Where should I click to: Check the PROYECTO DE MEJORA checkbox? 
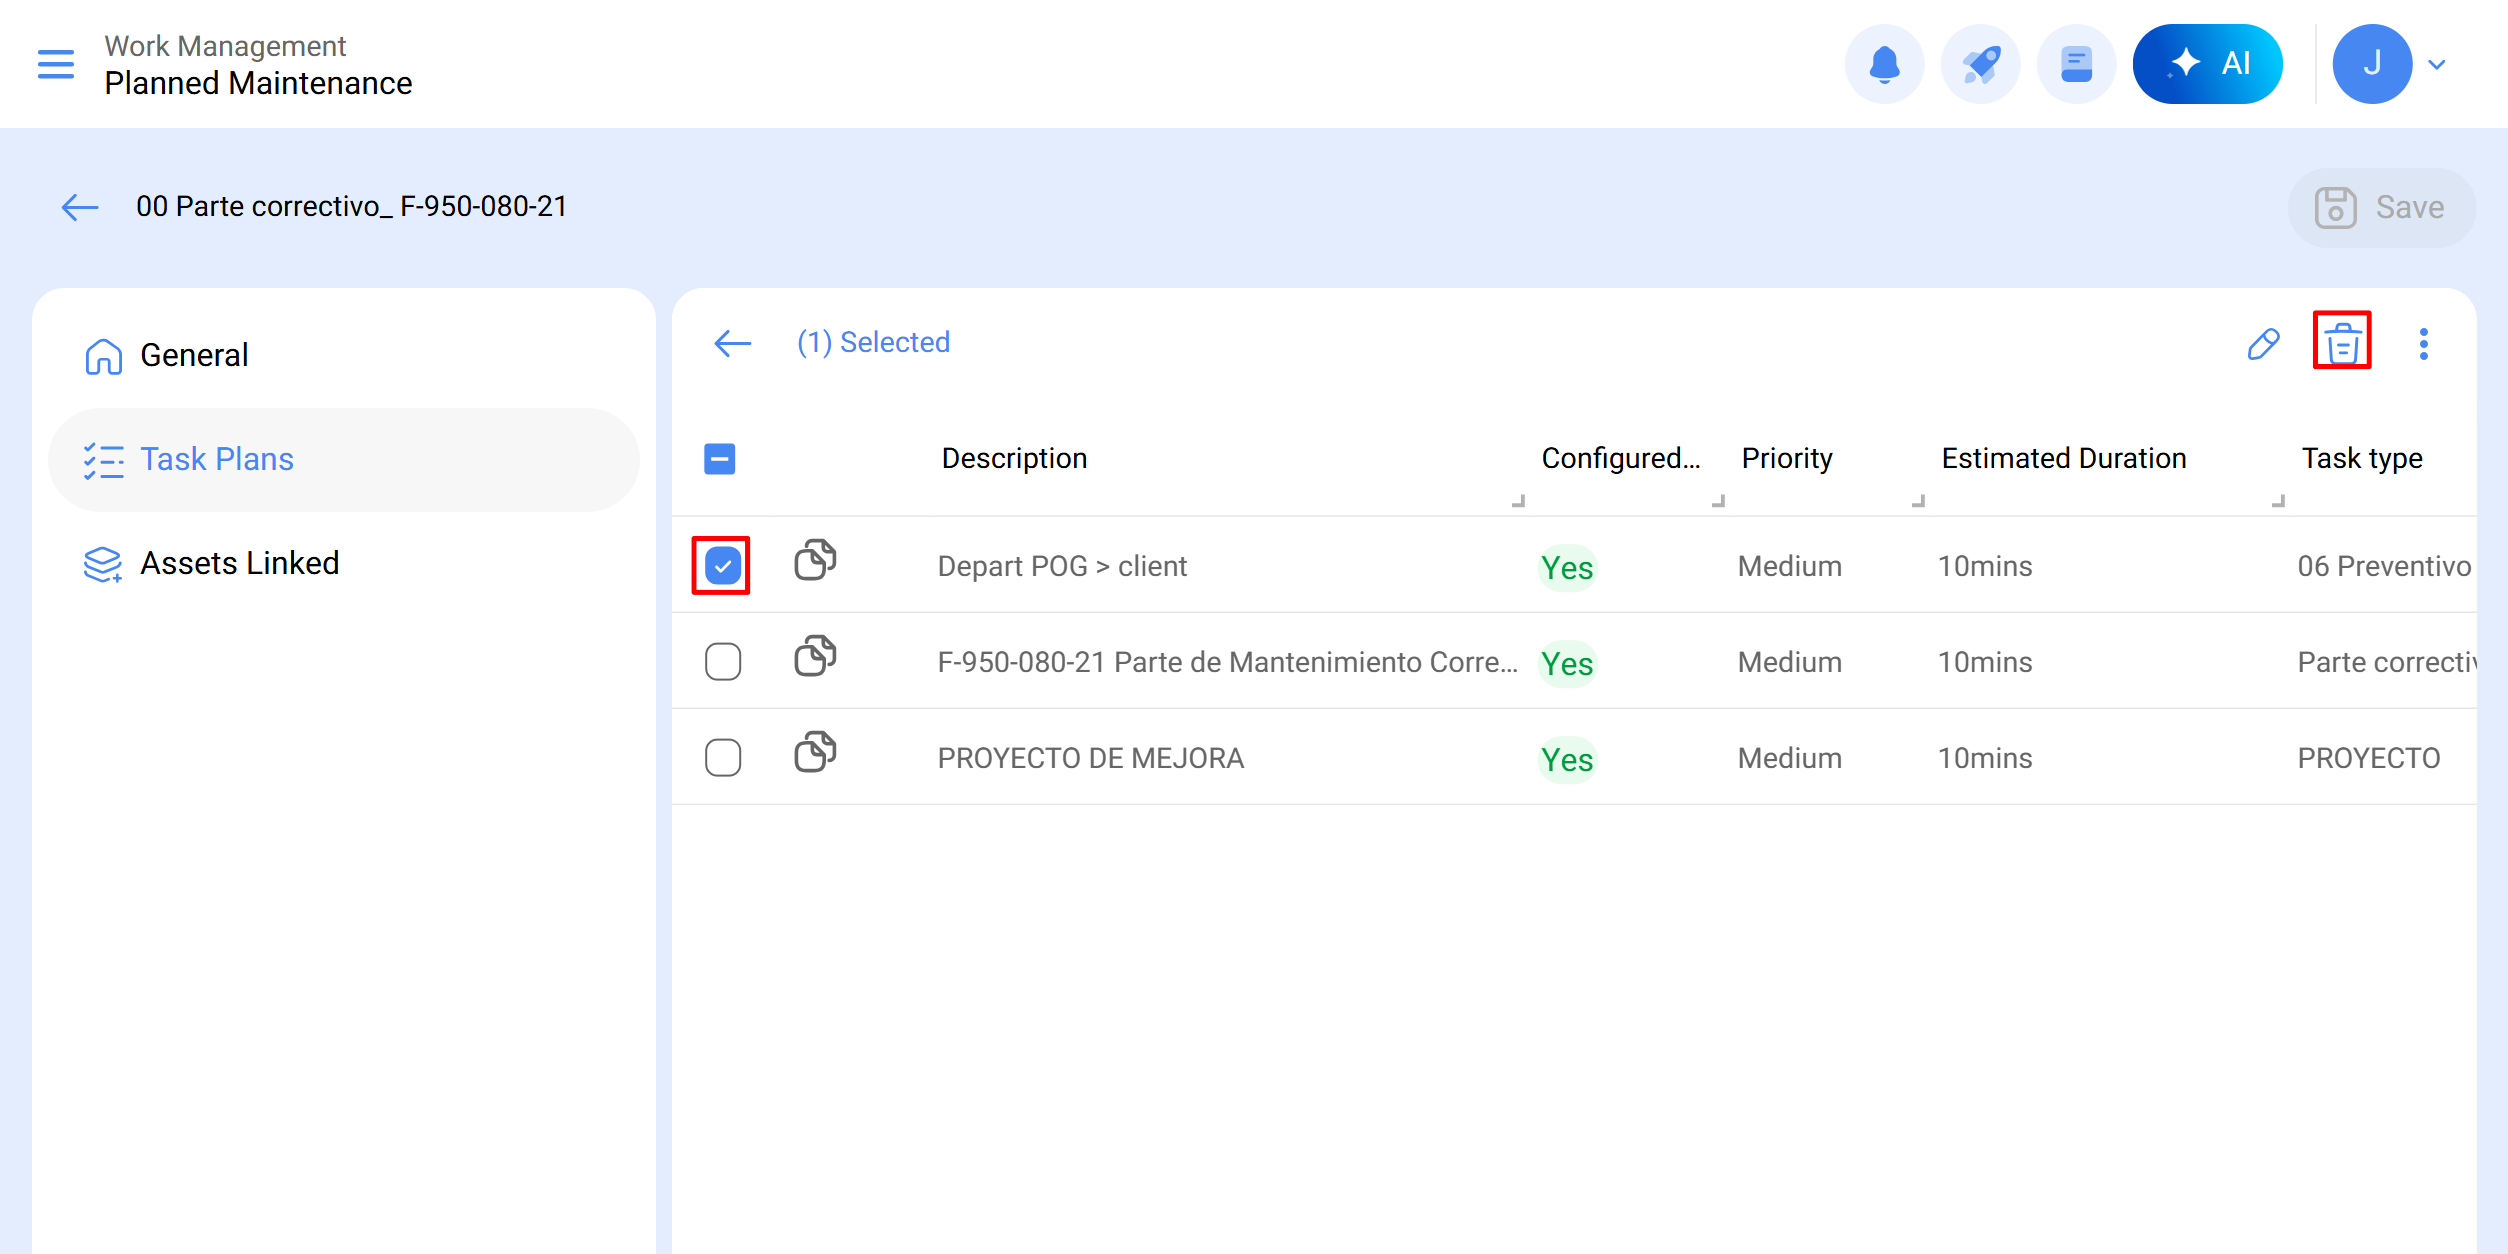722,758
